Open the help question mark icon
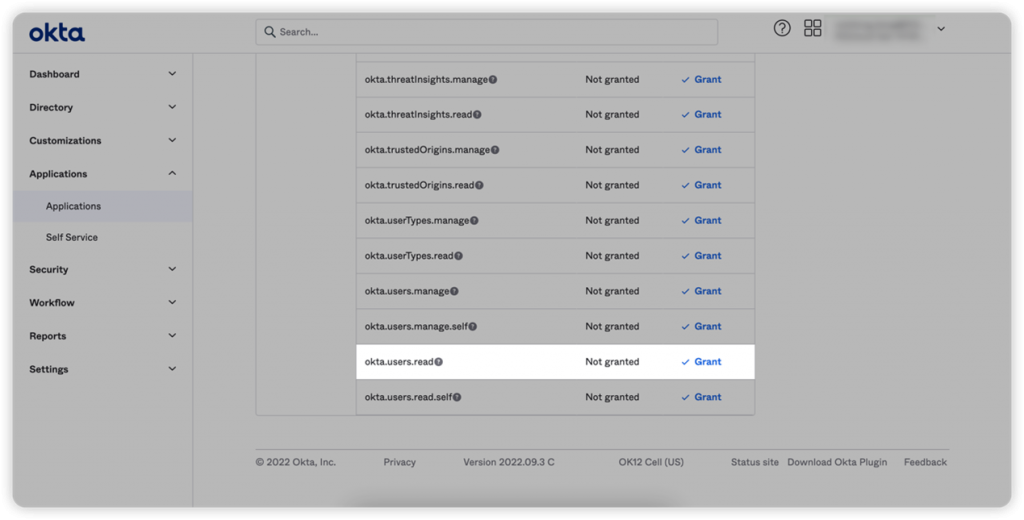 tap(782, 28)
